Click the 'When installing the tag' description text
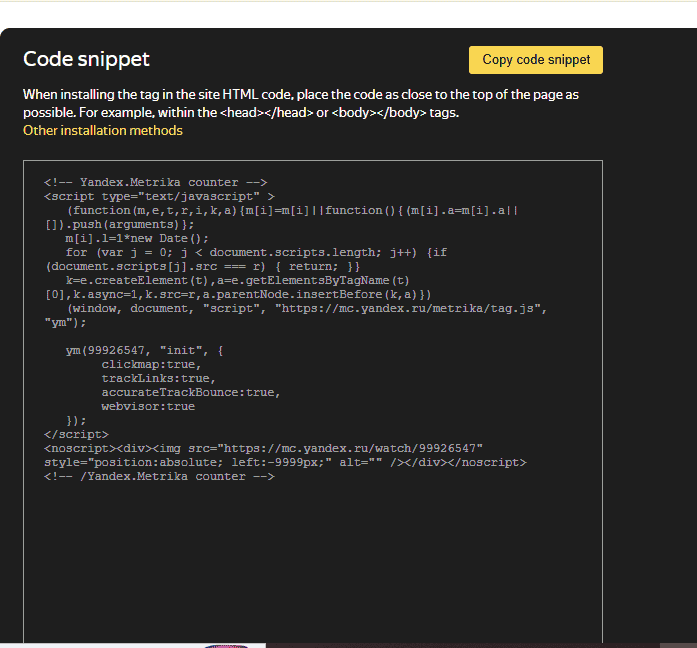The image size is (697, 648). point(301,104)
